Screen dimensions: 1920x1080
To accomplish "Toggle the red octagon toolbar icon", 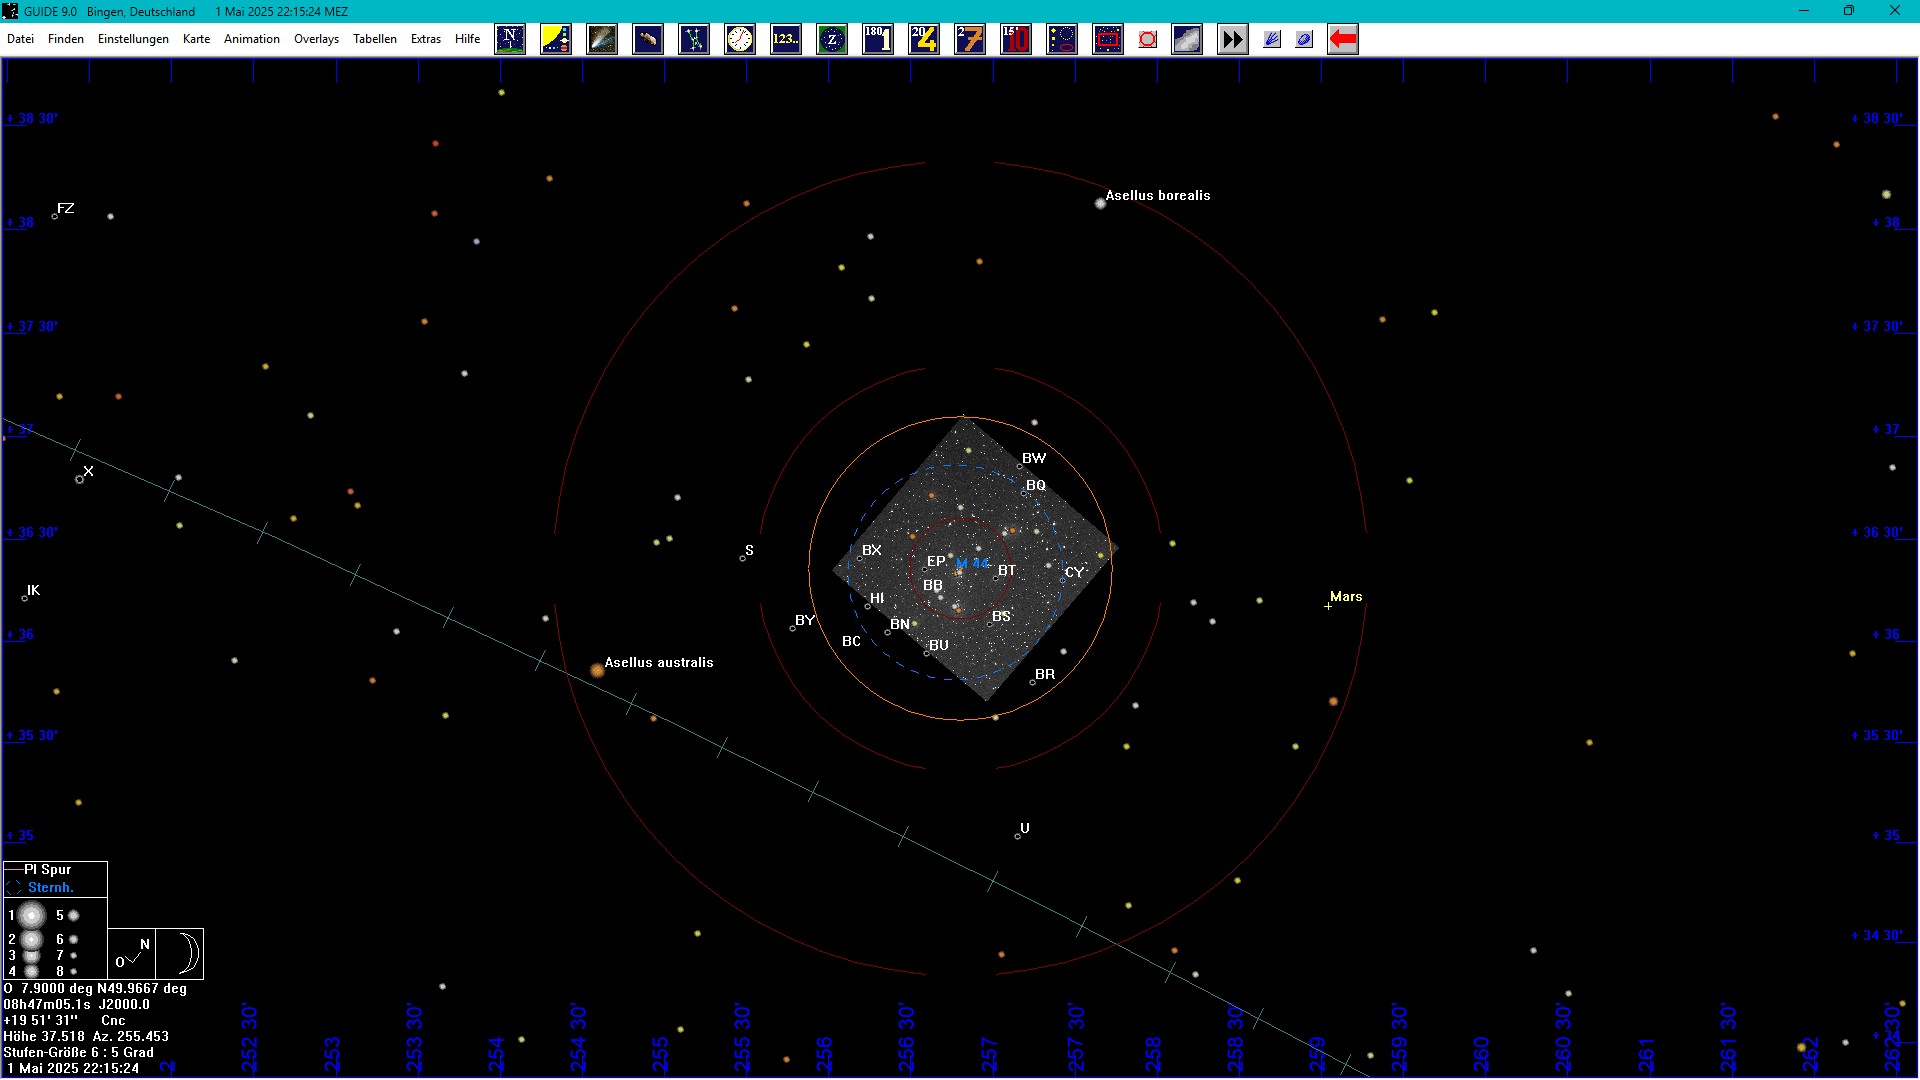I will pyautogui.click(x=1148, y=40).
